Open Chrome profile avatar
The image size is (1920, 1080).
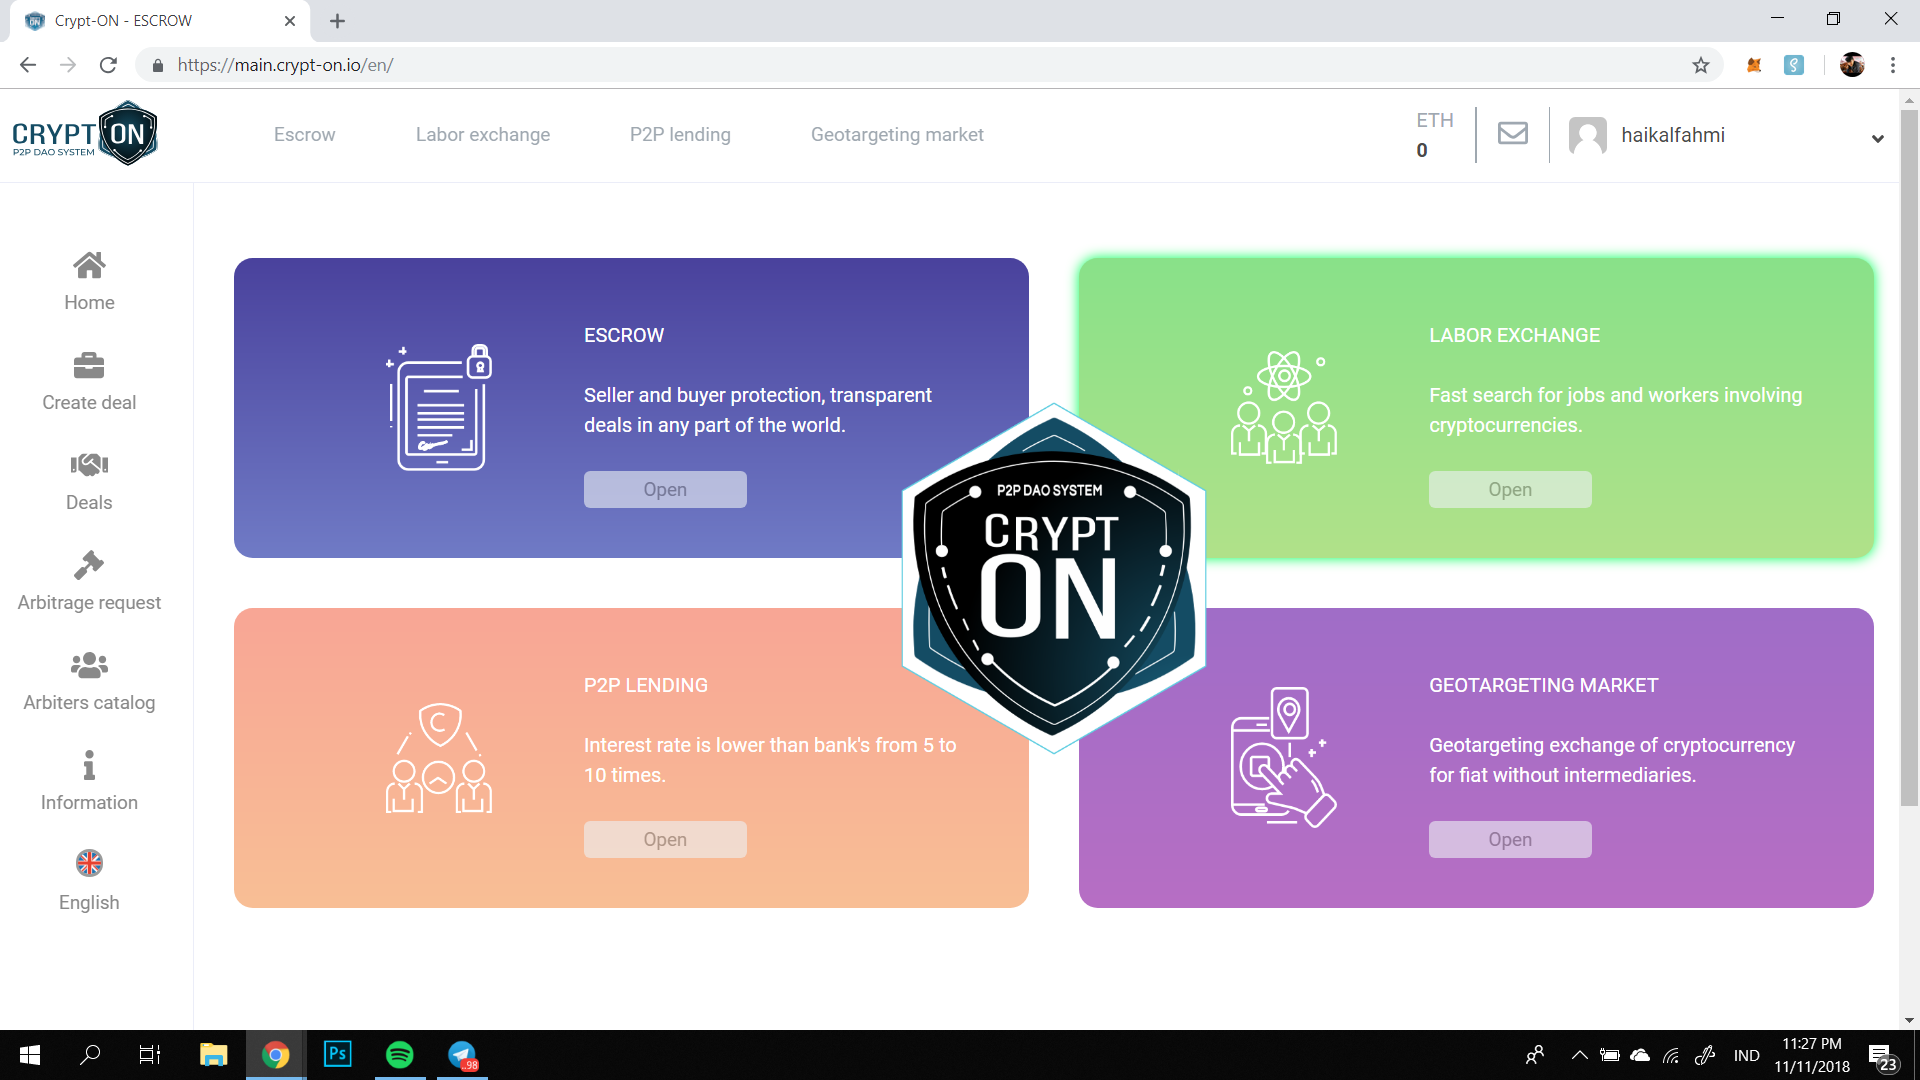click(1852, 65)
